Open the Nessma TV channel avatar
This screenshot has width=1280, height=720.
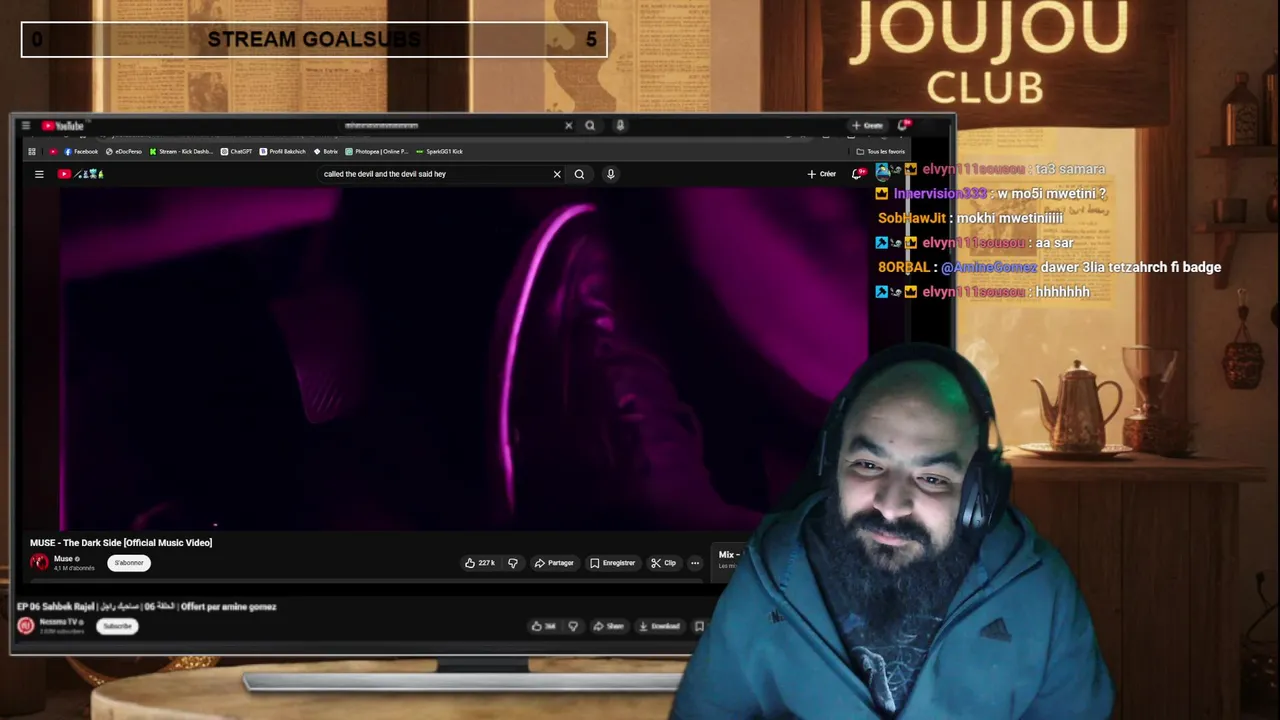click(x=26, y=626)
